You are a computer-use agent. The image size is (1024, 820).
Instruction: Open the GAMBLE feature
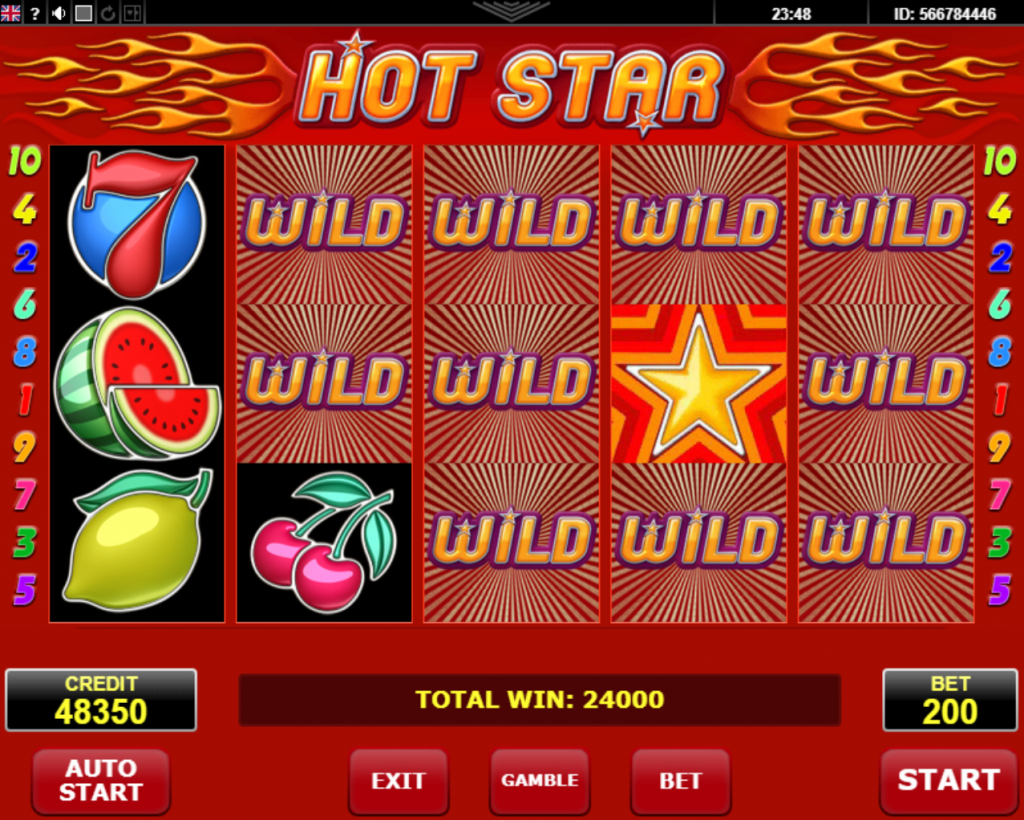[539, 781]
